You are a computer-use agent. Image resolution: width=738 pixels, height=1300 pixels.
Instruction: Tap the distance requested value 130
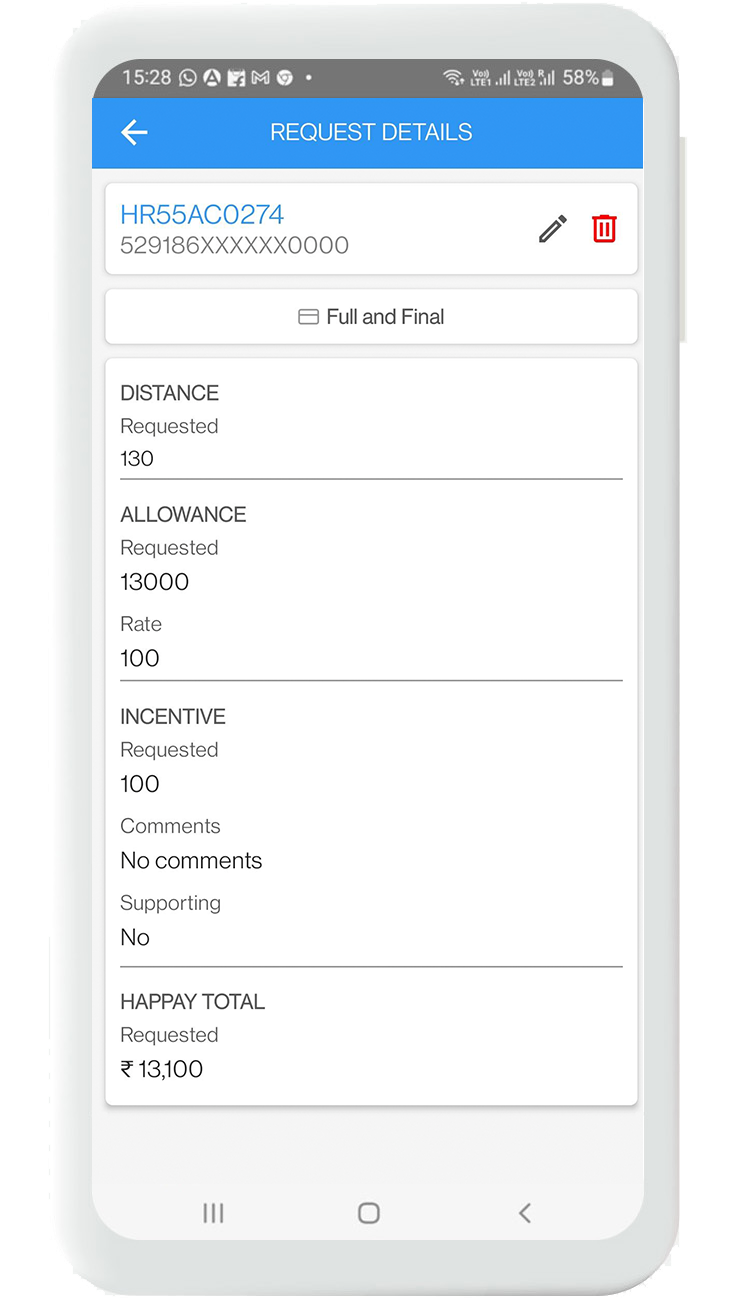tap(137, 459)
